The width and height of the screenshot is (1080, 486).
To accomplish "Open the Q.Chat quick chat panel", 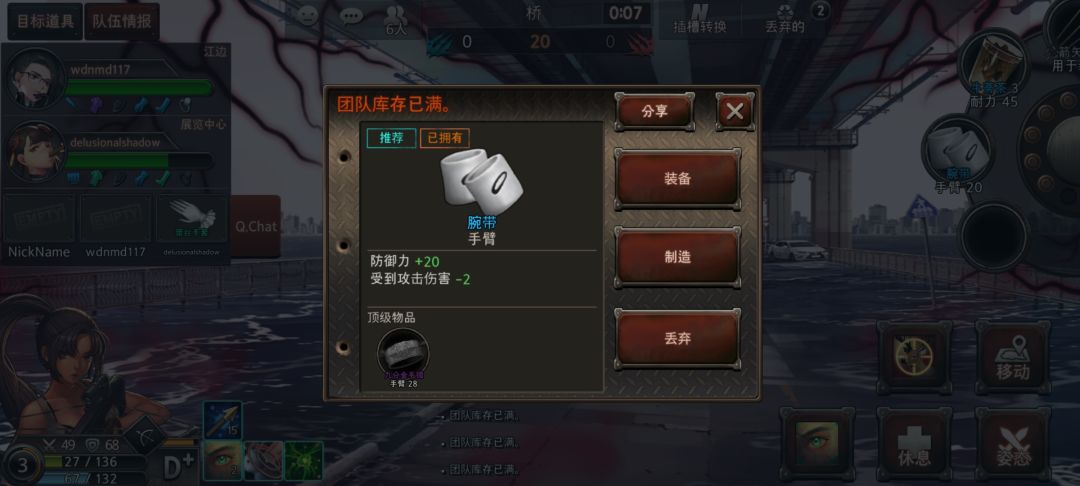I will tap(256, 226).
